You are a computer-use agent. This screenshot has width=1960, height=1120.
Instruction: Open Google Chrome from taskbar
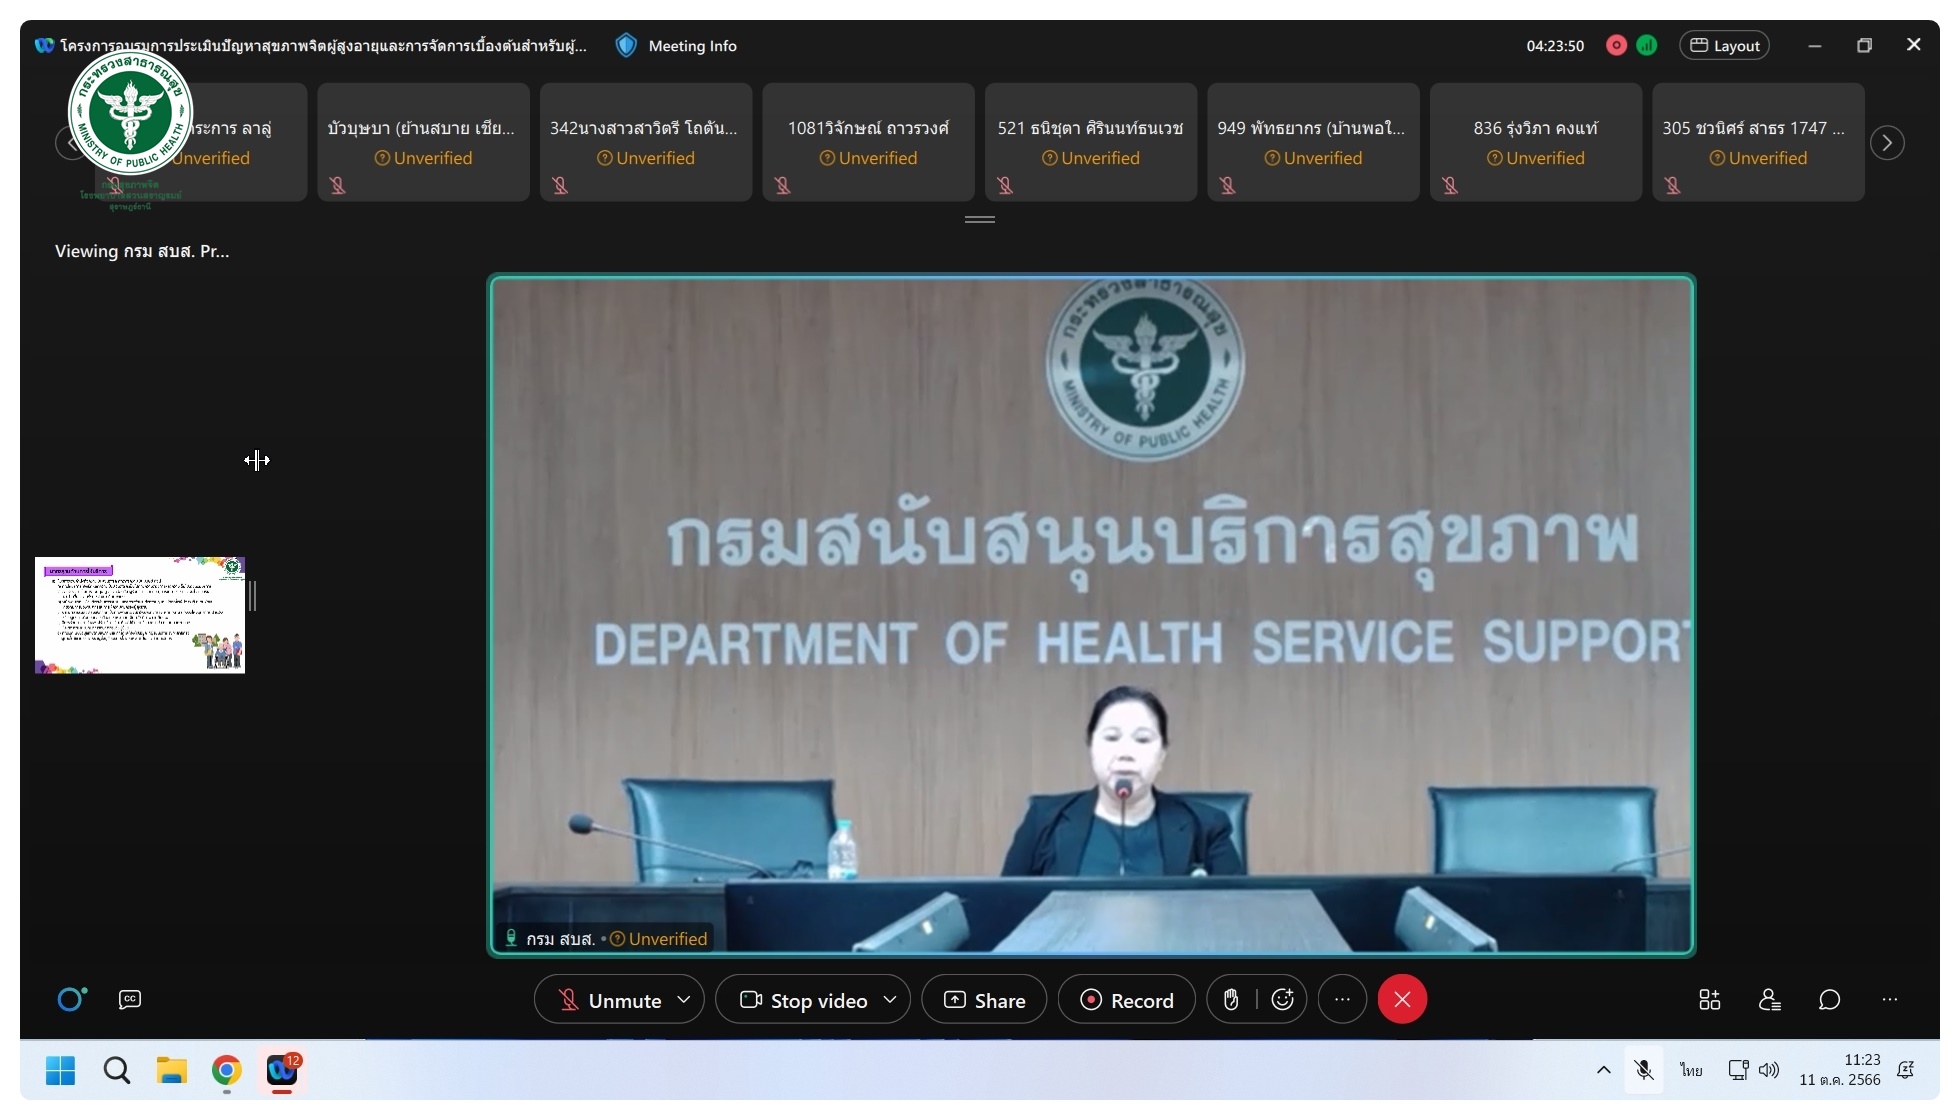[227, 1071]
